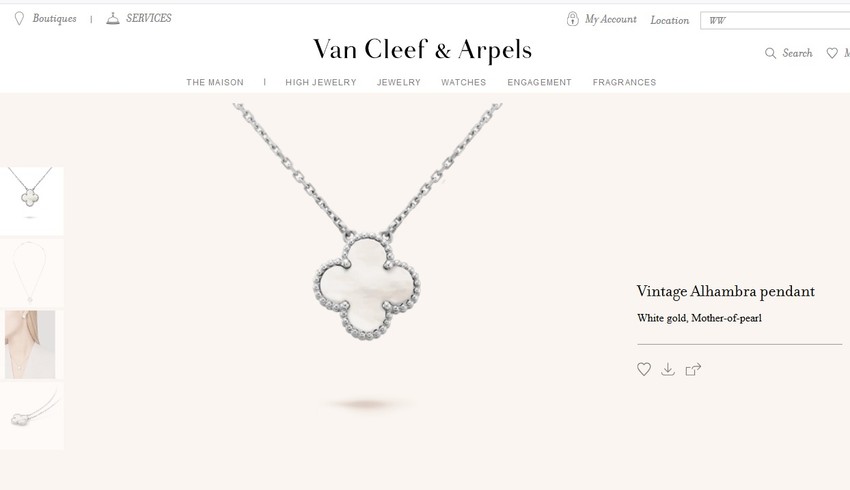
Task: Click the Services bell icon
Action: pyautogui.click(x=113, y=18)
